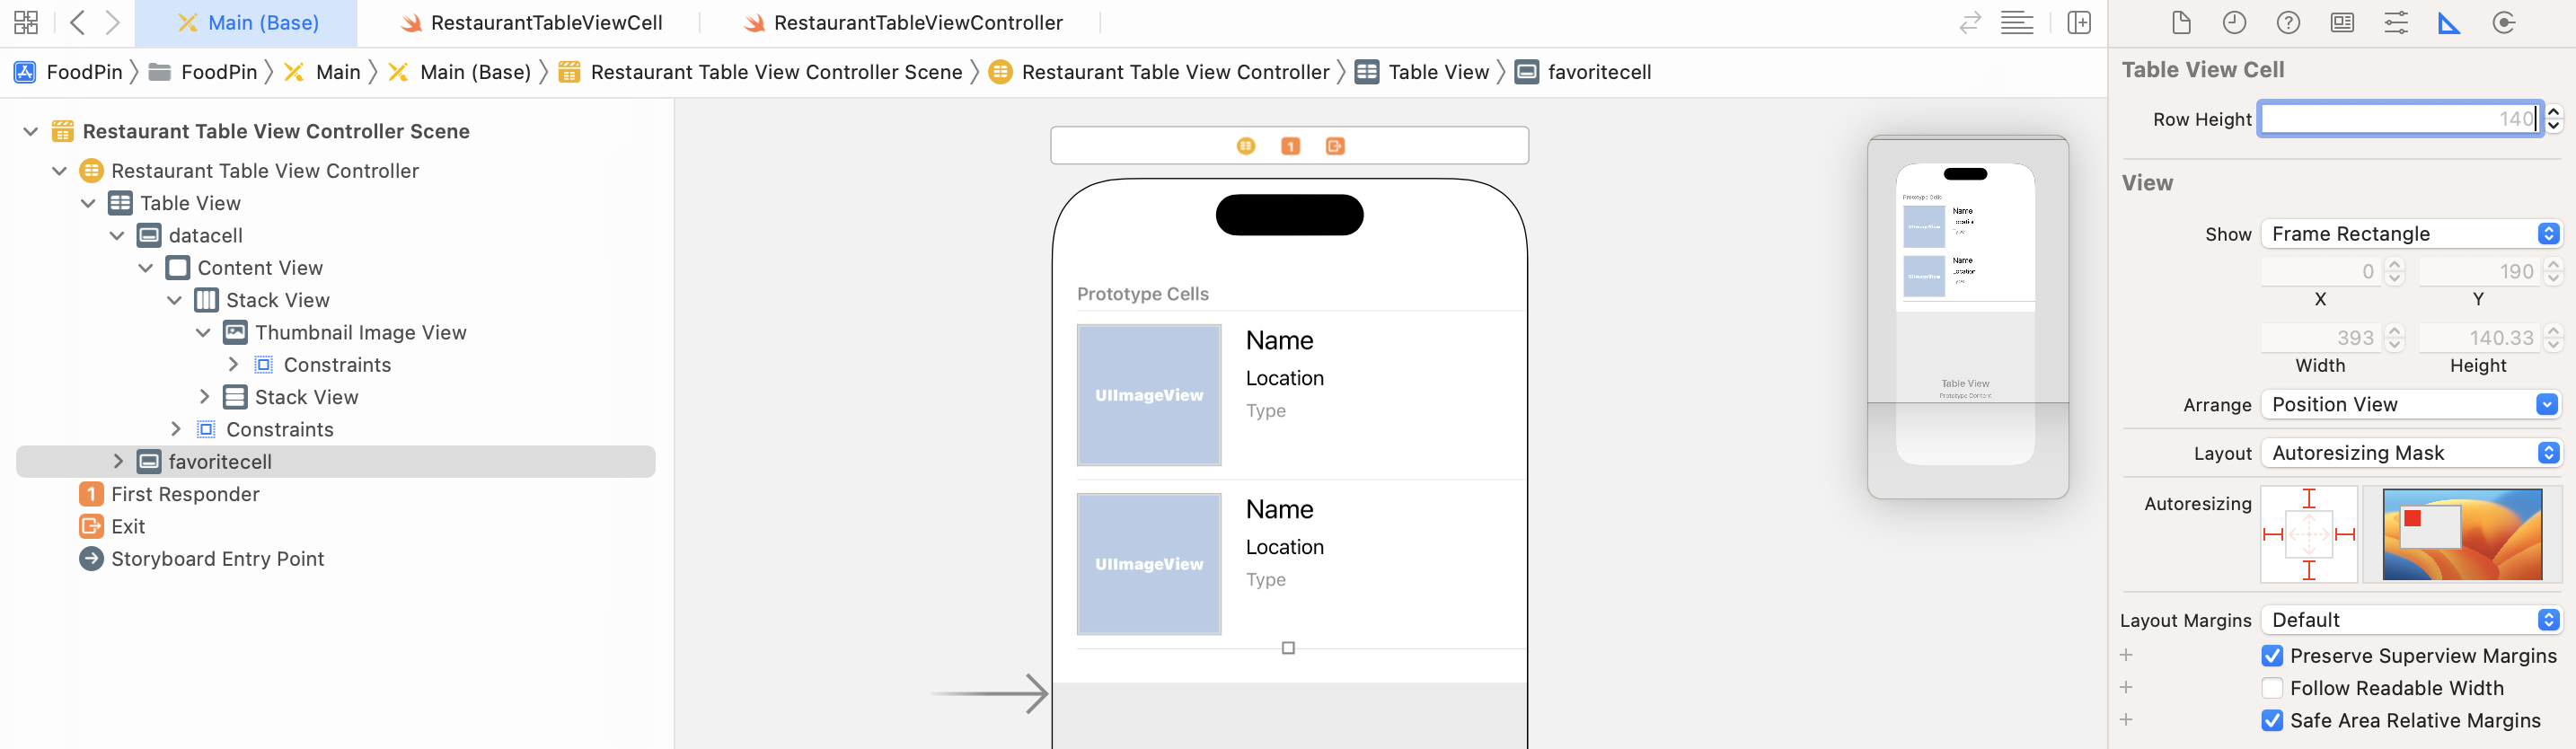Click the related items grid icon

coord(26,23)
